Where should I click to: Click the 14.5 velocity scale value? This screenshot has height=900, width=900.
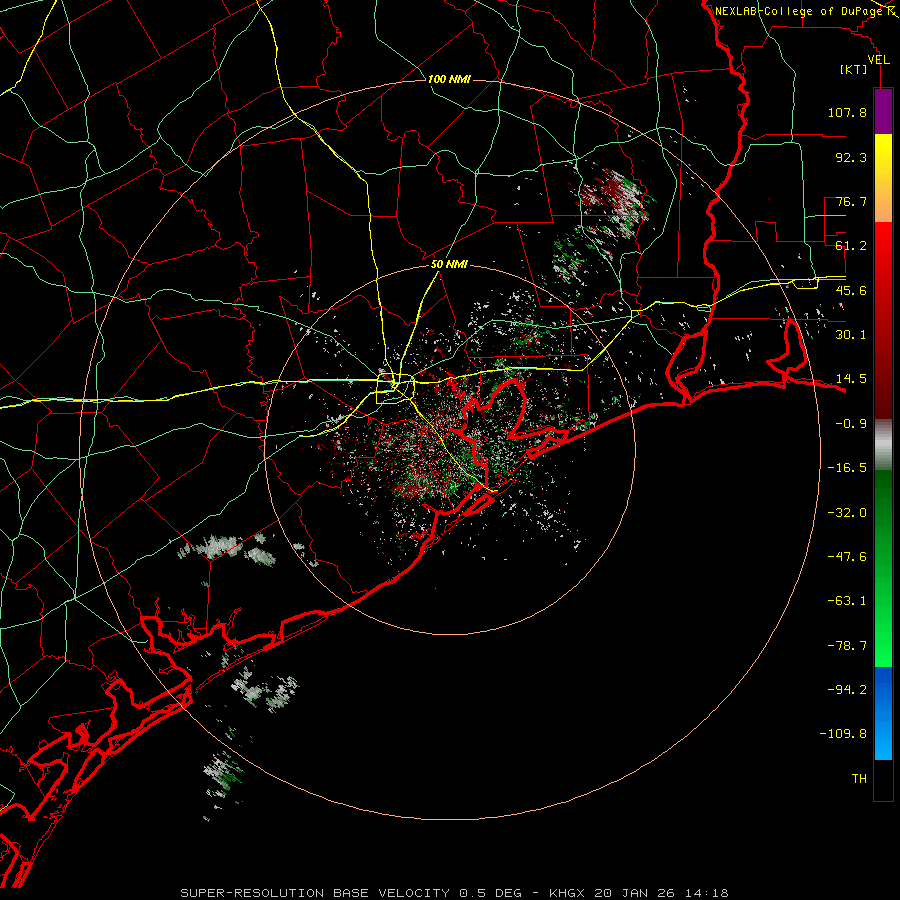pyautogui.click(x=851, y=379)
